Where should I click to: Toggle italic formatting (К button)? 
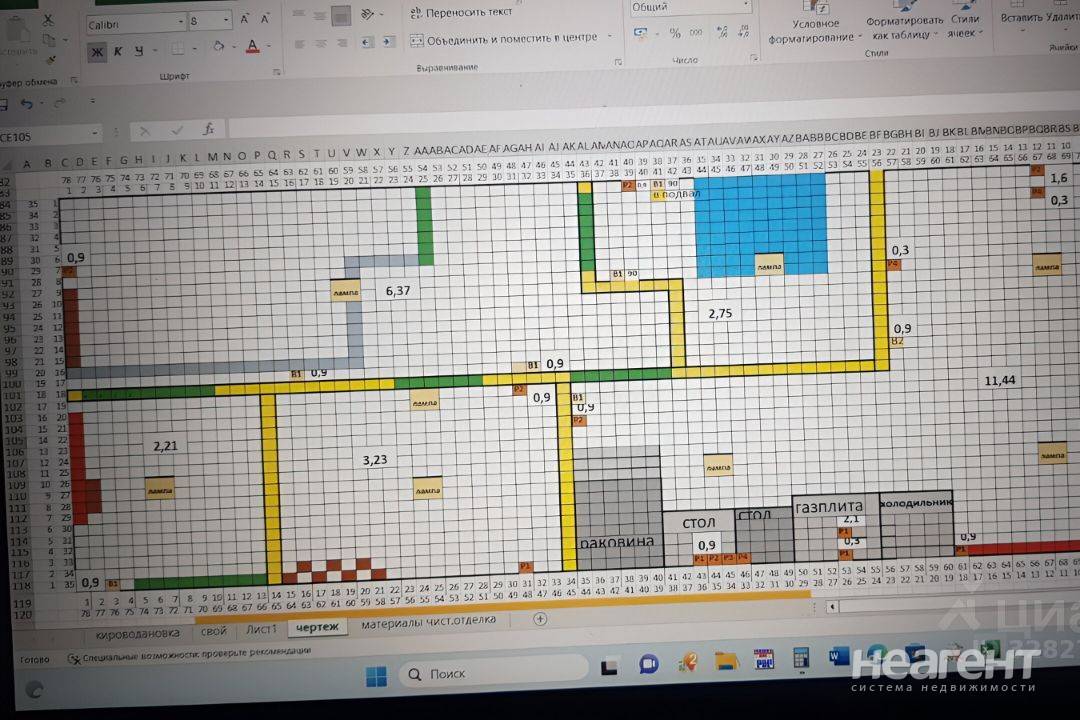click(118, 51)
